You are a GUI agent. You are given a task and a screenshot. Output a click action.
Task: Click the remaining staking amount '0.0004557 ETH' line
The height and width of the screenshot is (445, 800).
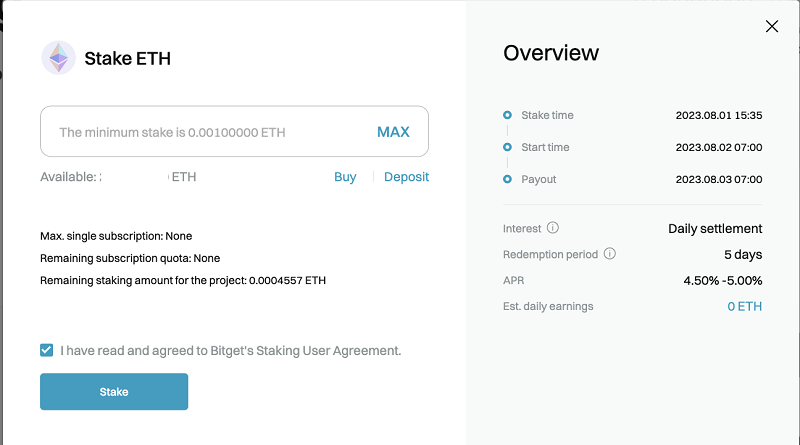[183, 280]
